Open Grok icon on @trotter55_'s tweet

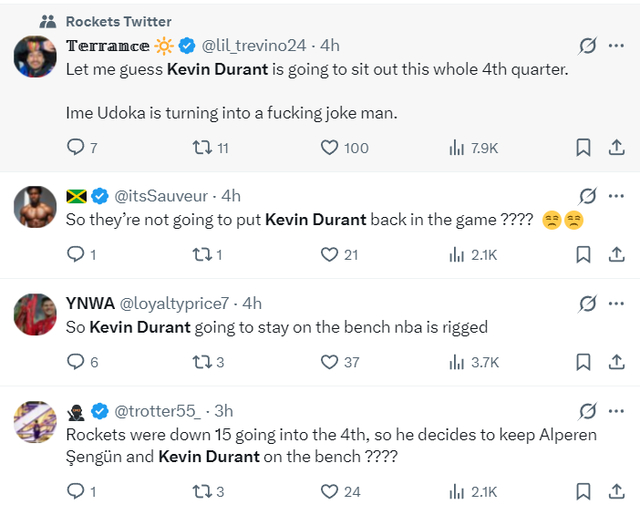tap(588, 411)
